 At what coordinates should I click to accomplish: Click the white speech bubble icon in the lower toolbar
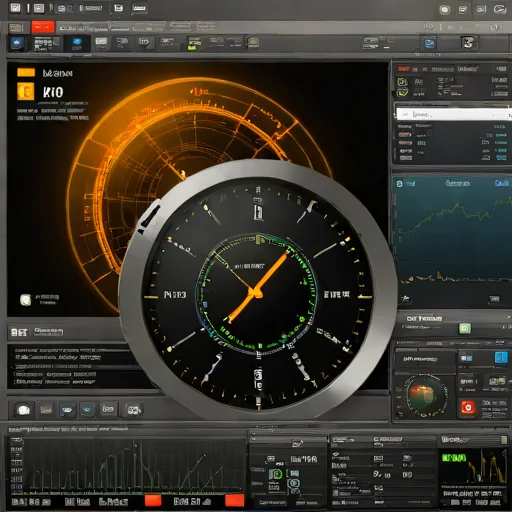point(24,410)
